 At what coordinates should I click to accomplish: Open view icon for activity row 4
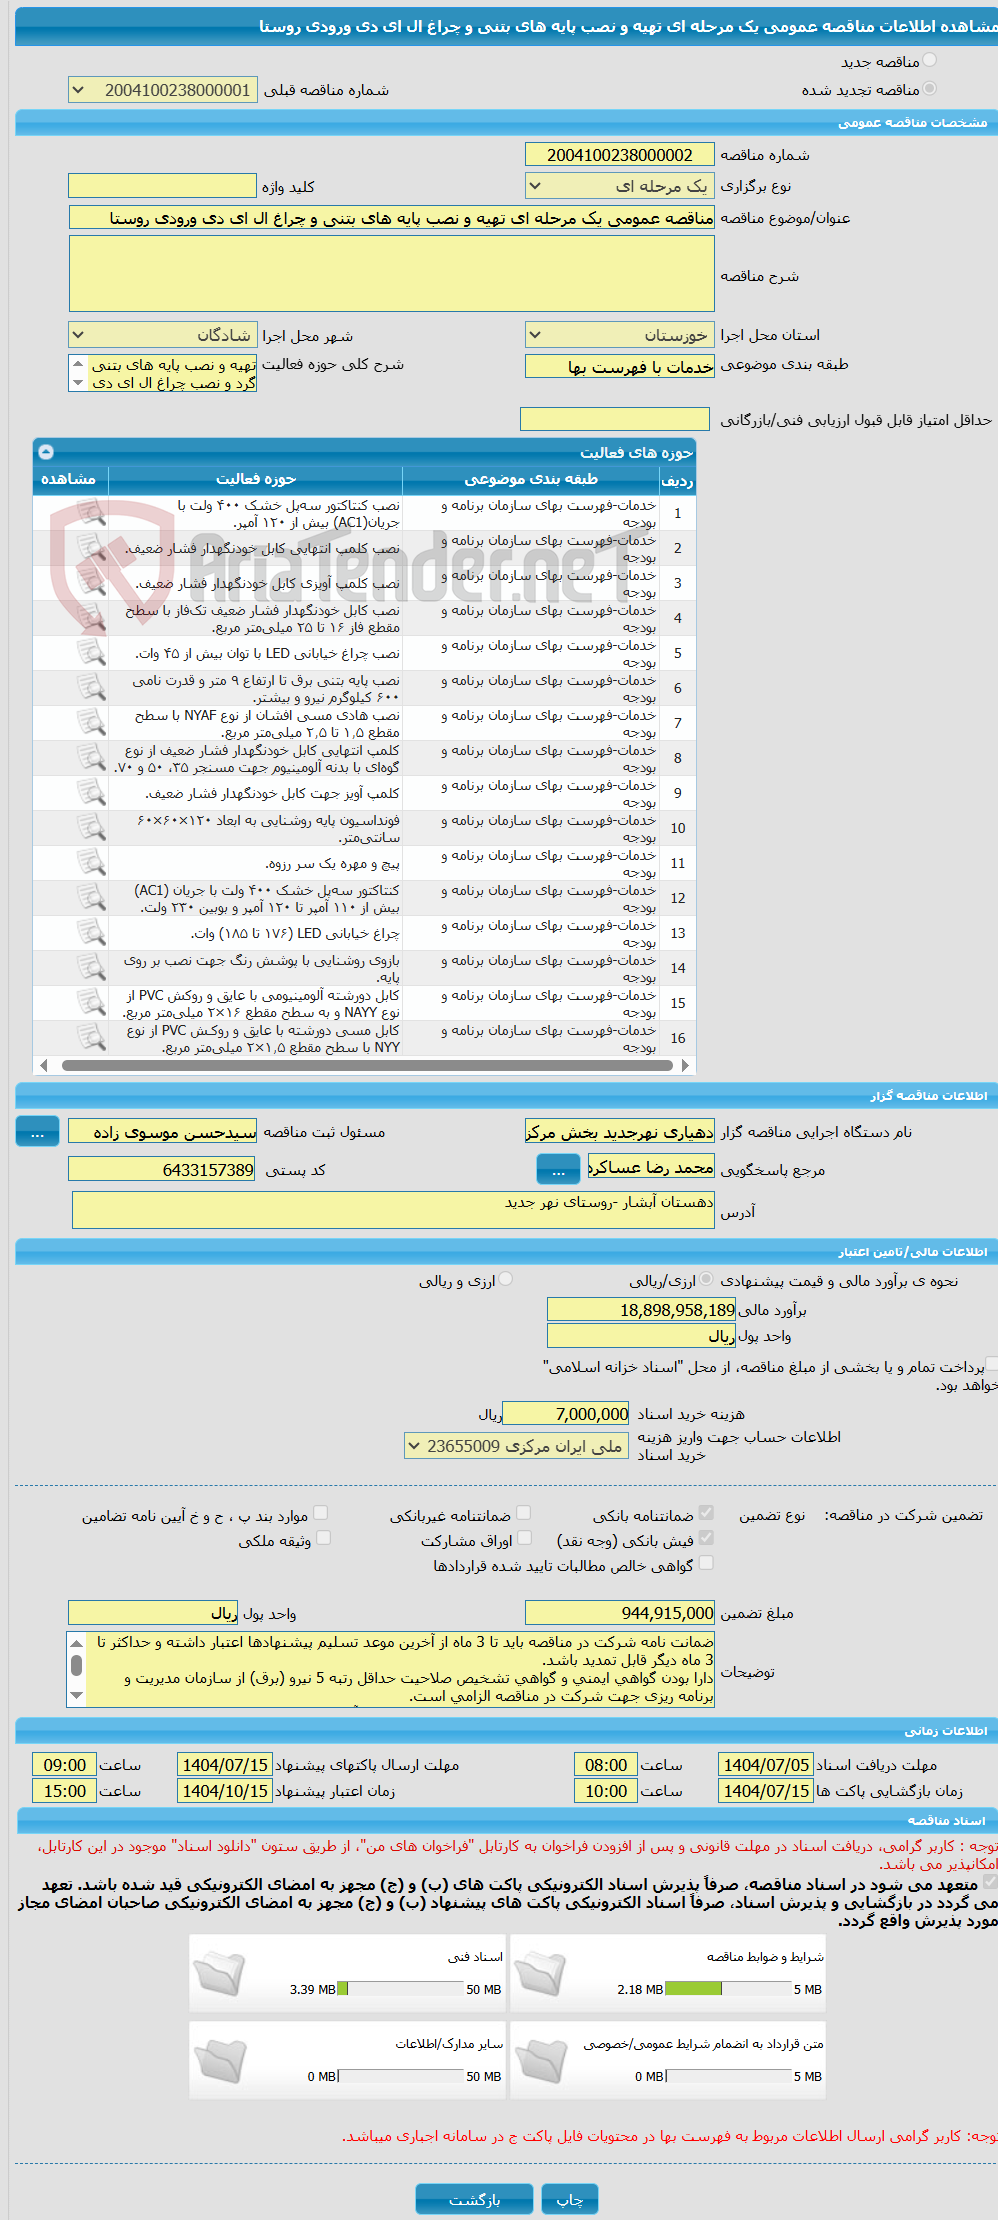91,618
